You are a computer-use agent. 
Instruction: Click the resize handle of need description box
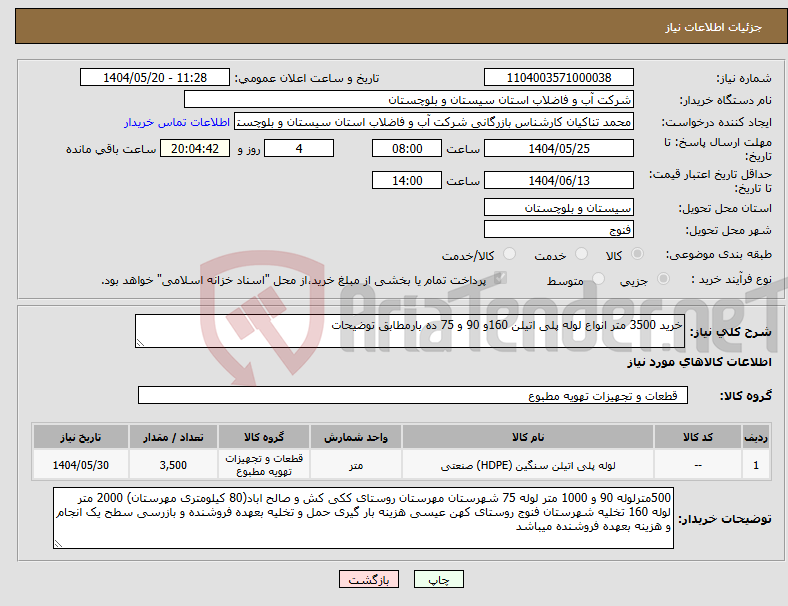tap(140, 343)
